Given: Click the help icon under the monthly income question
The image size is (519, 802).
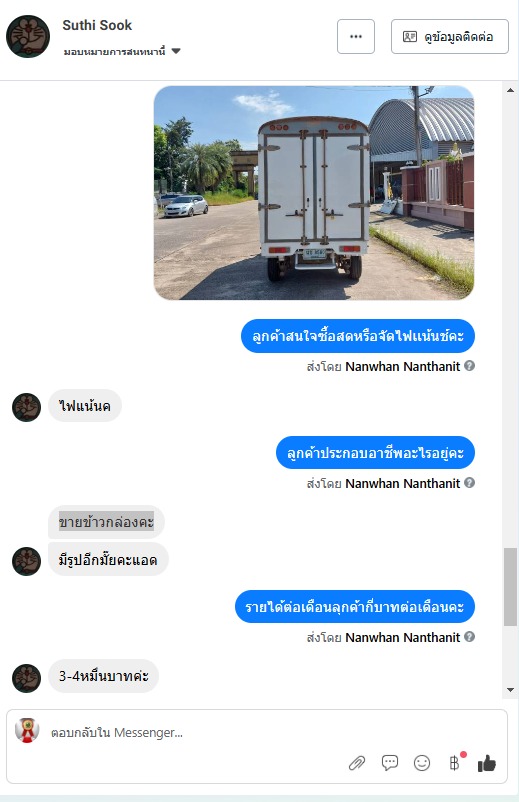Looking at the screenshot, I should click(x=469, y=636).
